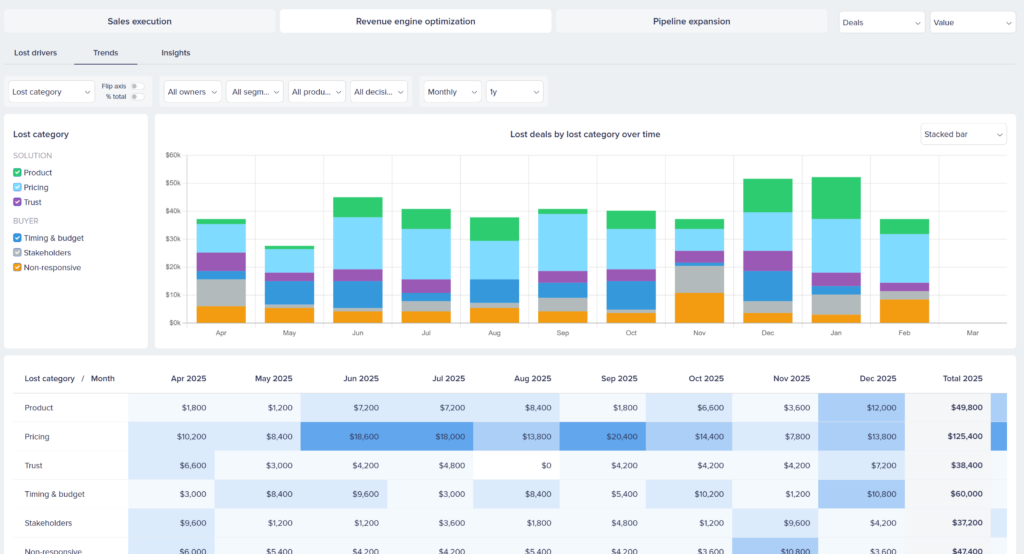Open the Lost category dropdown
Image resolution: width=1024 pixels, height=554 pixels.
[51, 92]
